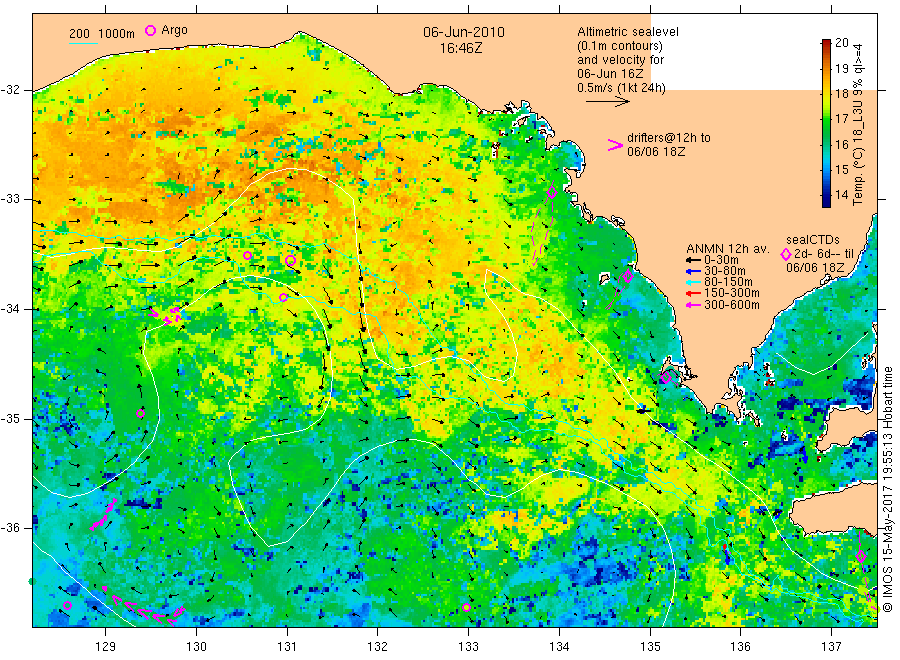900x660 pixels.
Task: Click the blue 30-80m legend arrow
Action: [693, 271]
